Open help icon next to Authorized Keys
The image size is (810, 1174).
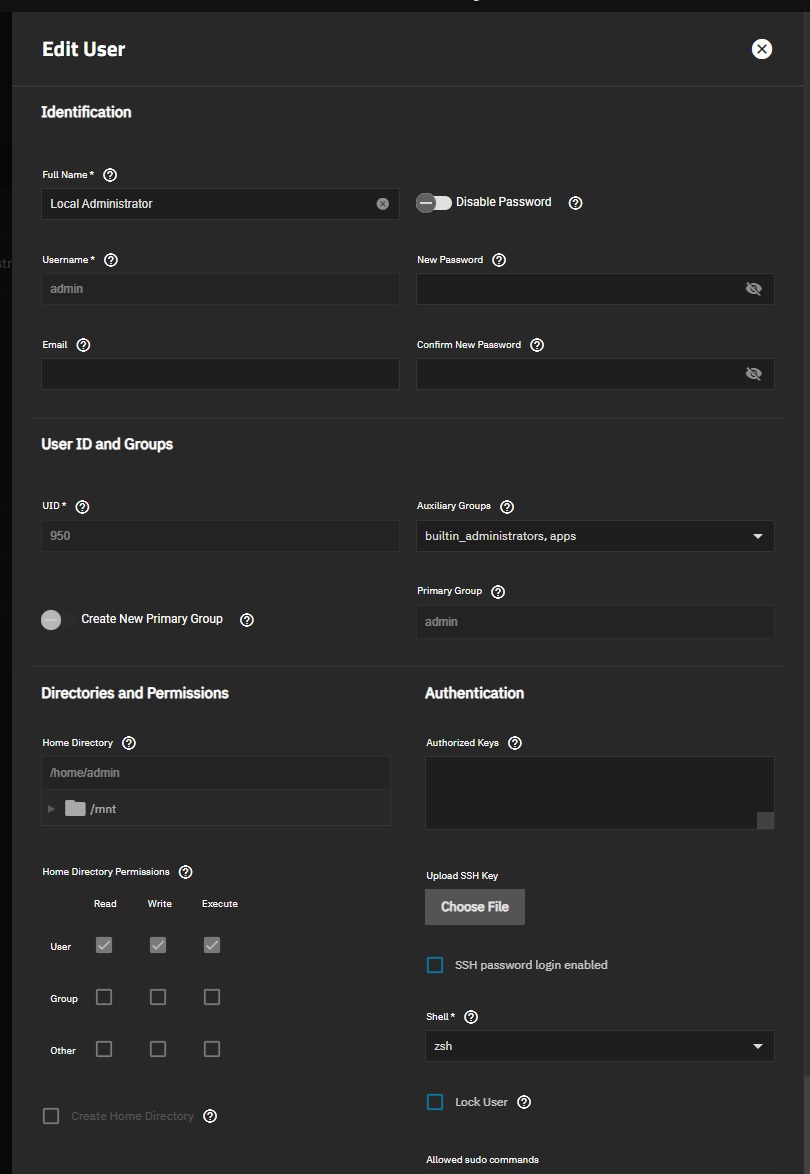[515, 743]
